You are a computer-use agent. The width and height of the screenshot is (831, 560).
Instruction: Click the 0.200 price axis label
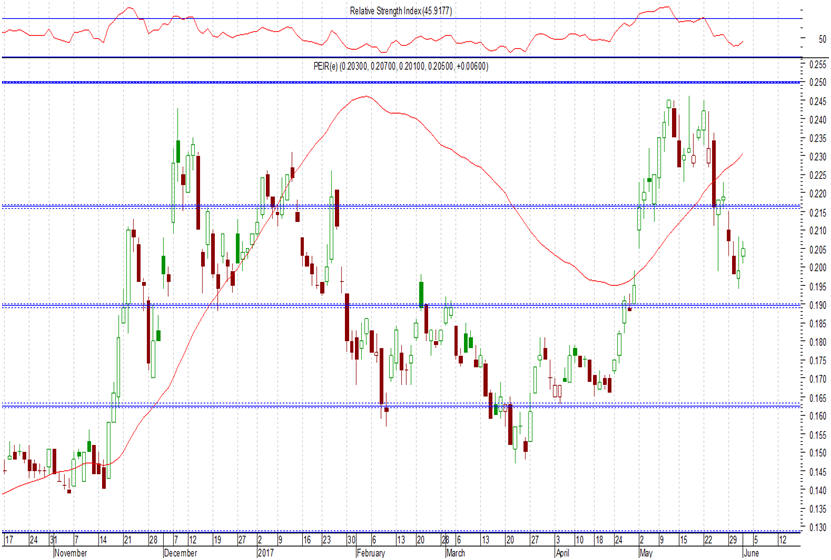pos(818,268)
